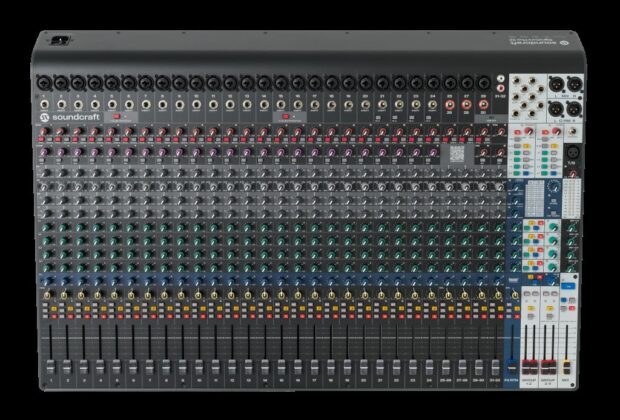
Task: Click the Mix L XLR output connector
Action: [x=556, y=84]
